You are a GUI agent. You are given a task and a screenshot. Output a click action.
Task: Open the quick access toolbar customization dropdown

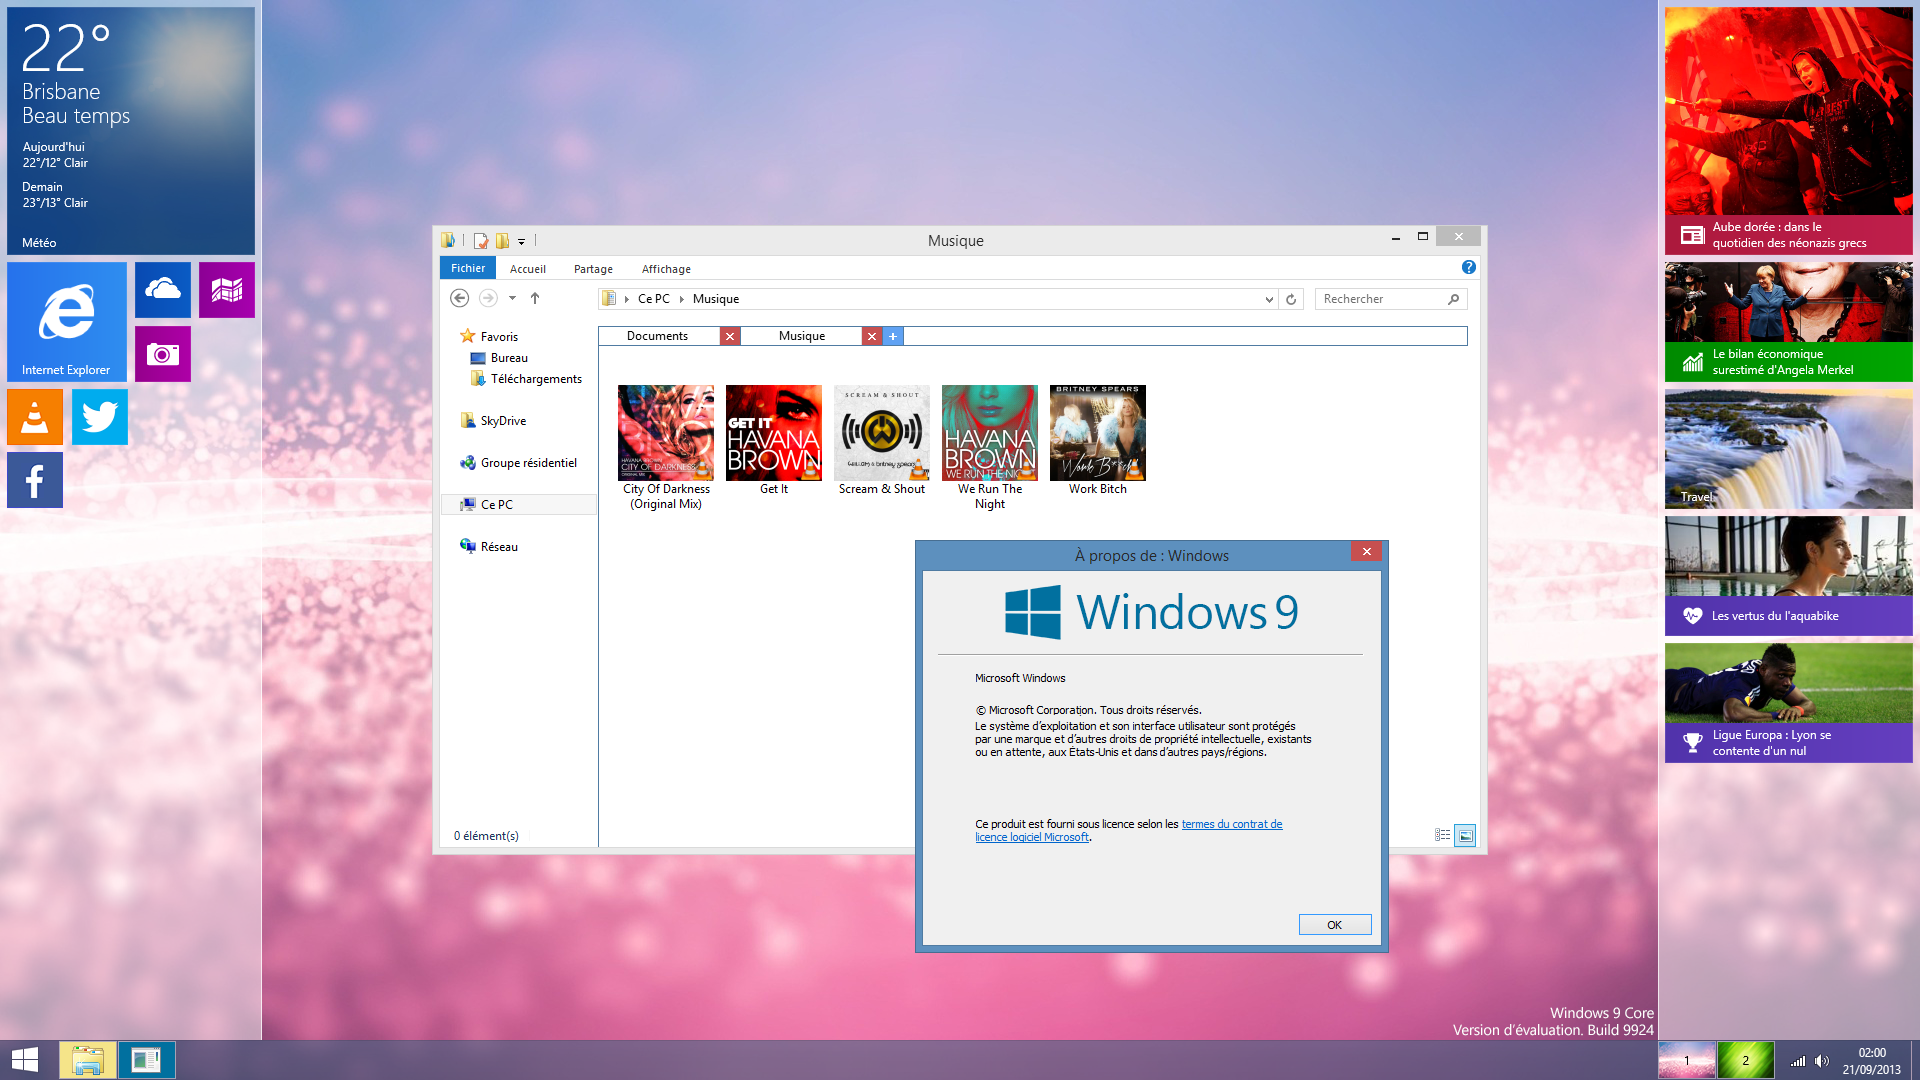523,241
